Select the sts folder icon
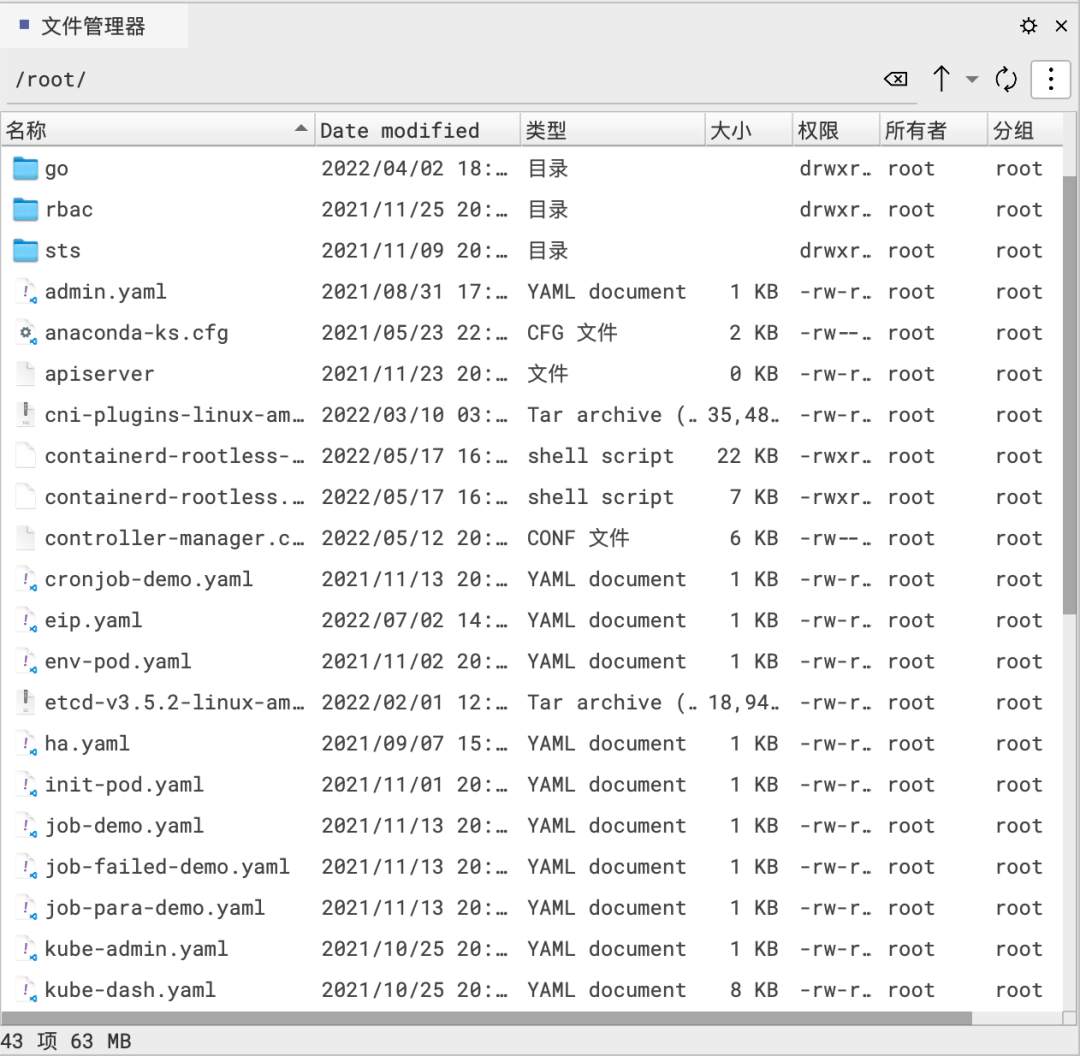The width and height of the screenshot is (1080, 1056). coord(25,251)
